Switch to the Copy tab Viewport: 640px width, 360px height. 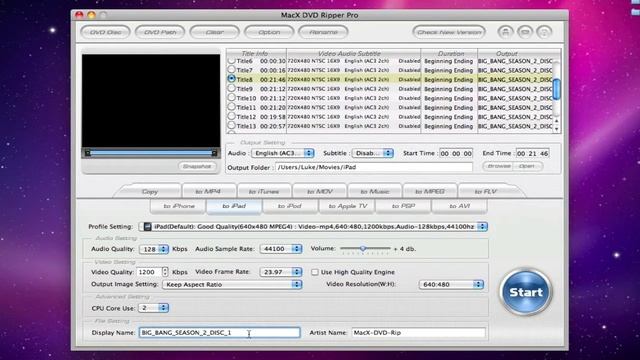(x=149, y=191)
